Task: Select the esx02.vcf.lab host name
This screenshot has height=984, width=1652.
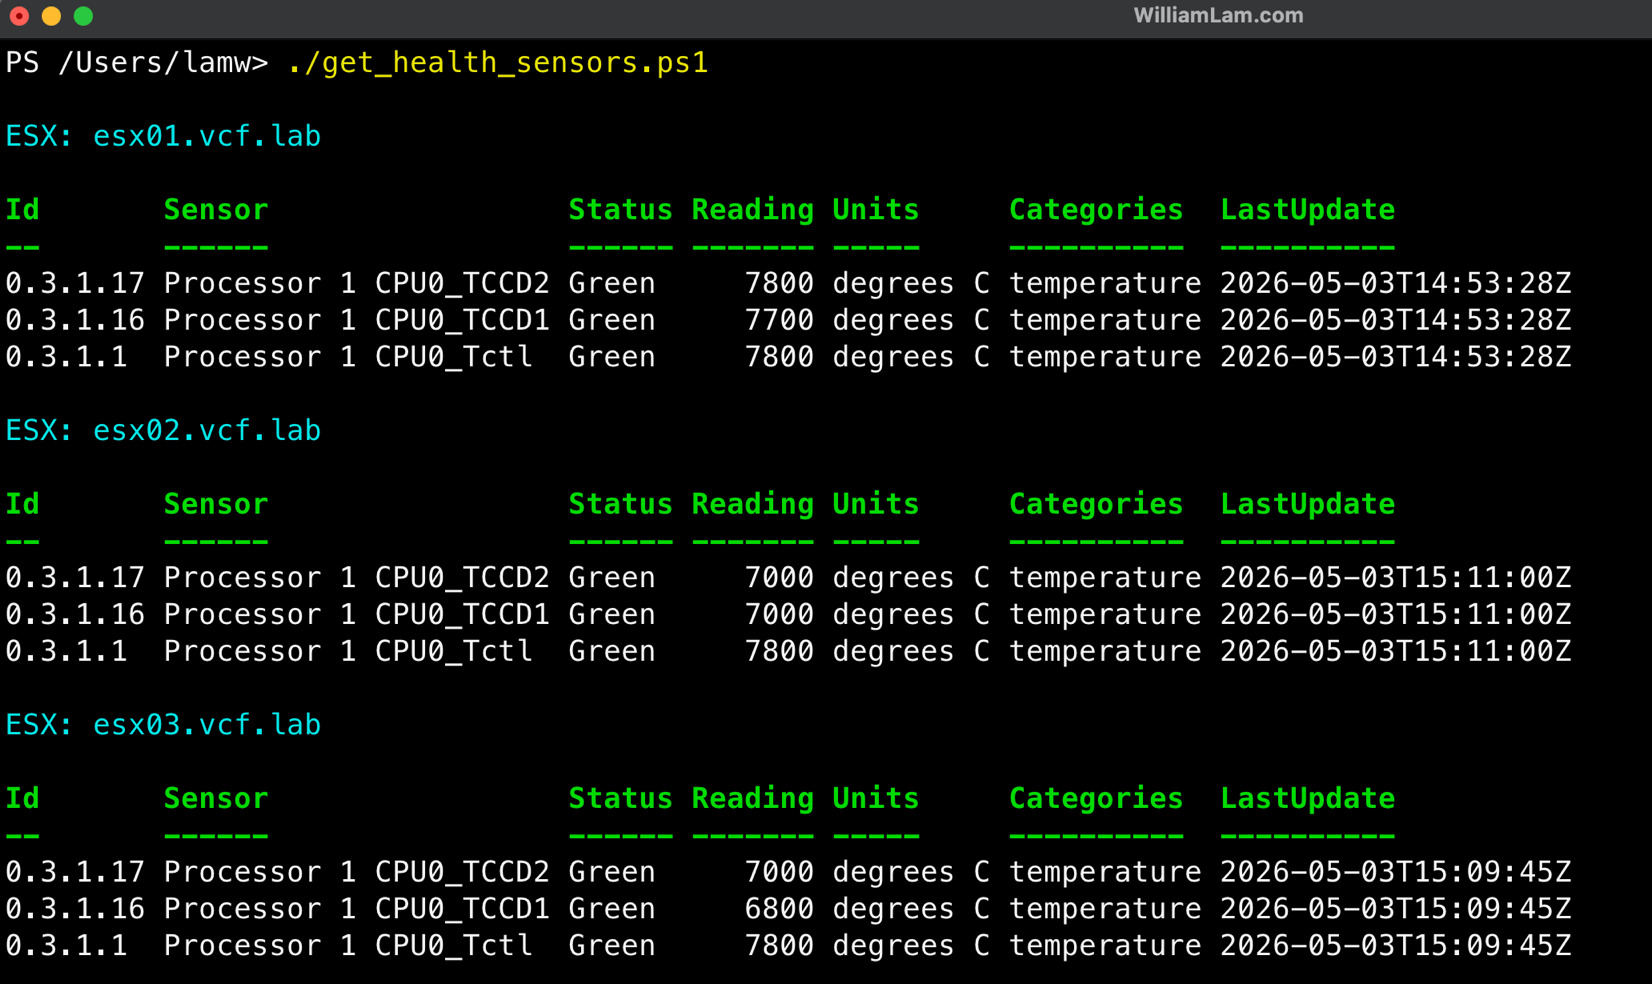Action: coord(207,430)
